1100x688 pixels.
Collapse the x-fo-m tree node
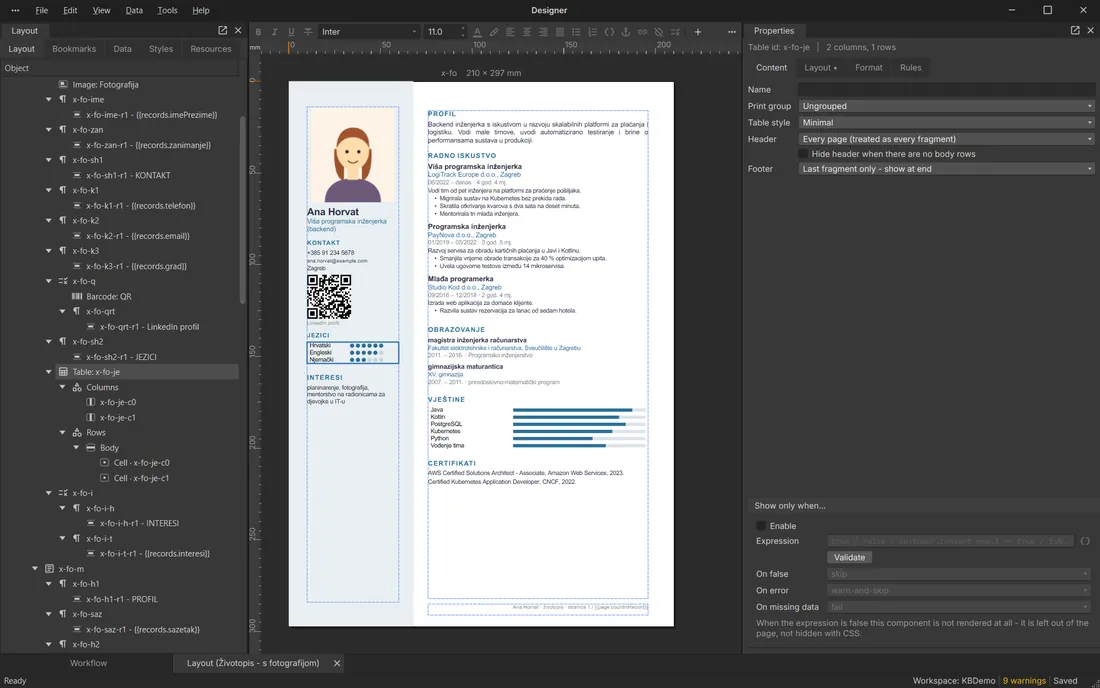(x=35, y=569)
